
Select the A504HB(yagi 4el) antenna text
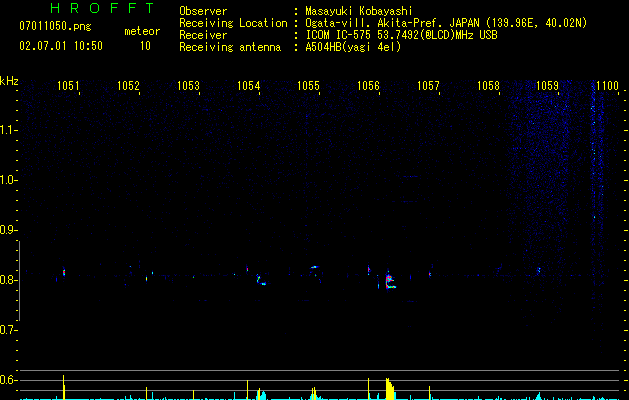353,47
